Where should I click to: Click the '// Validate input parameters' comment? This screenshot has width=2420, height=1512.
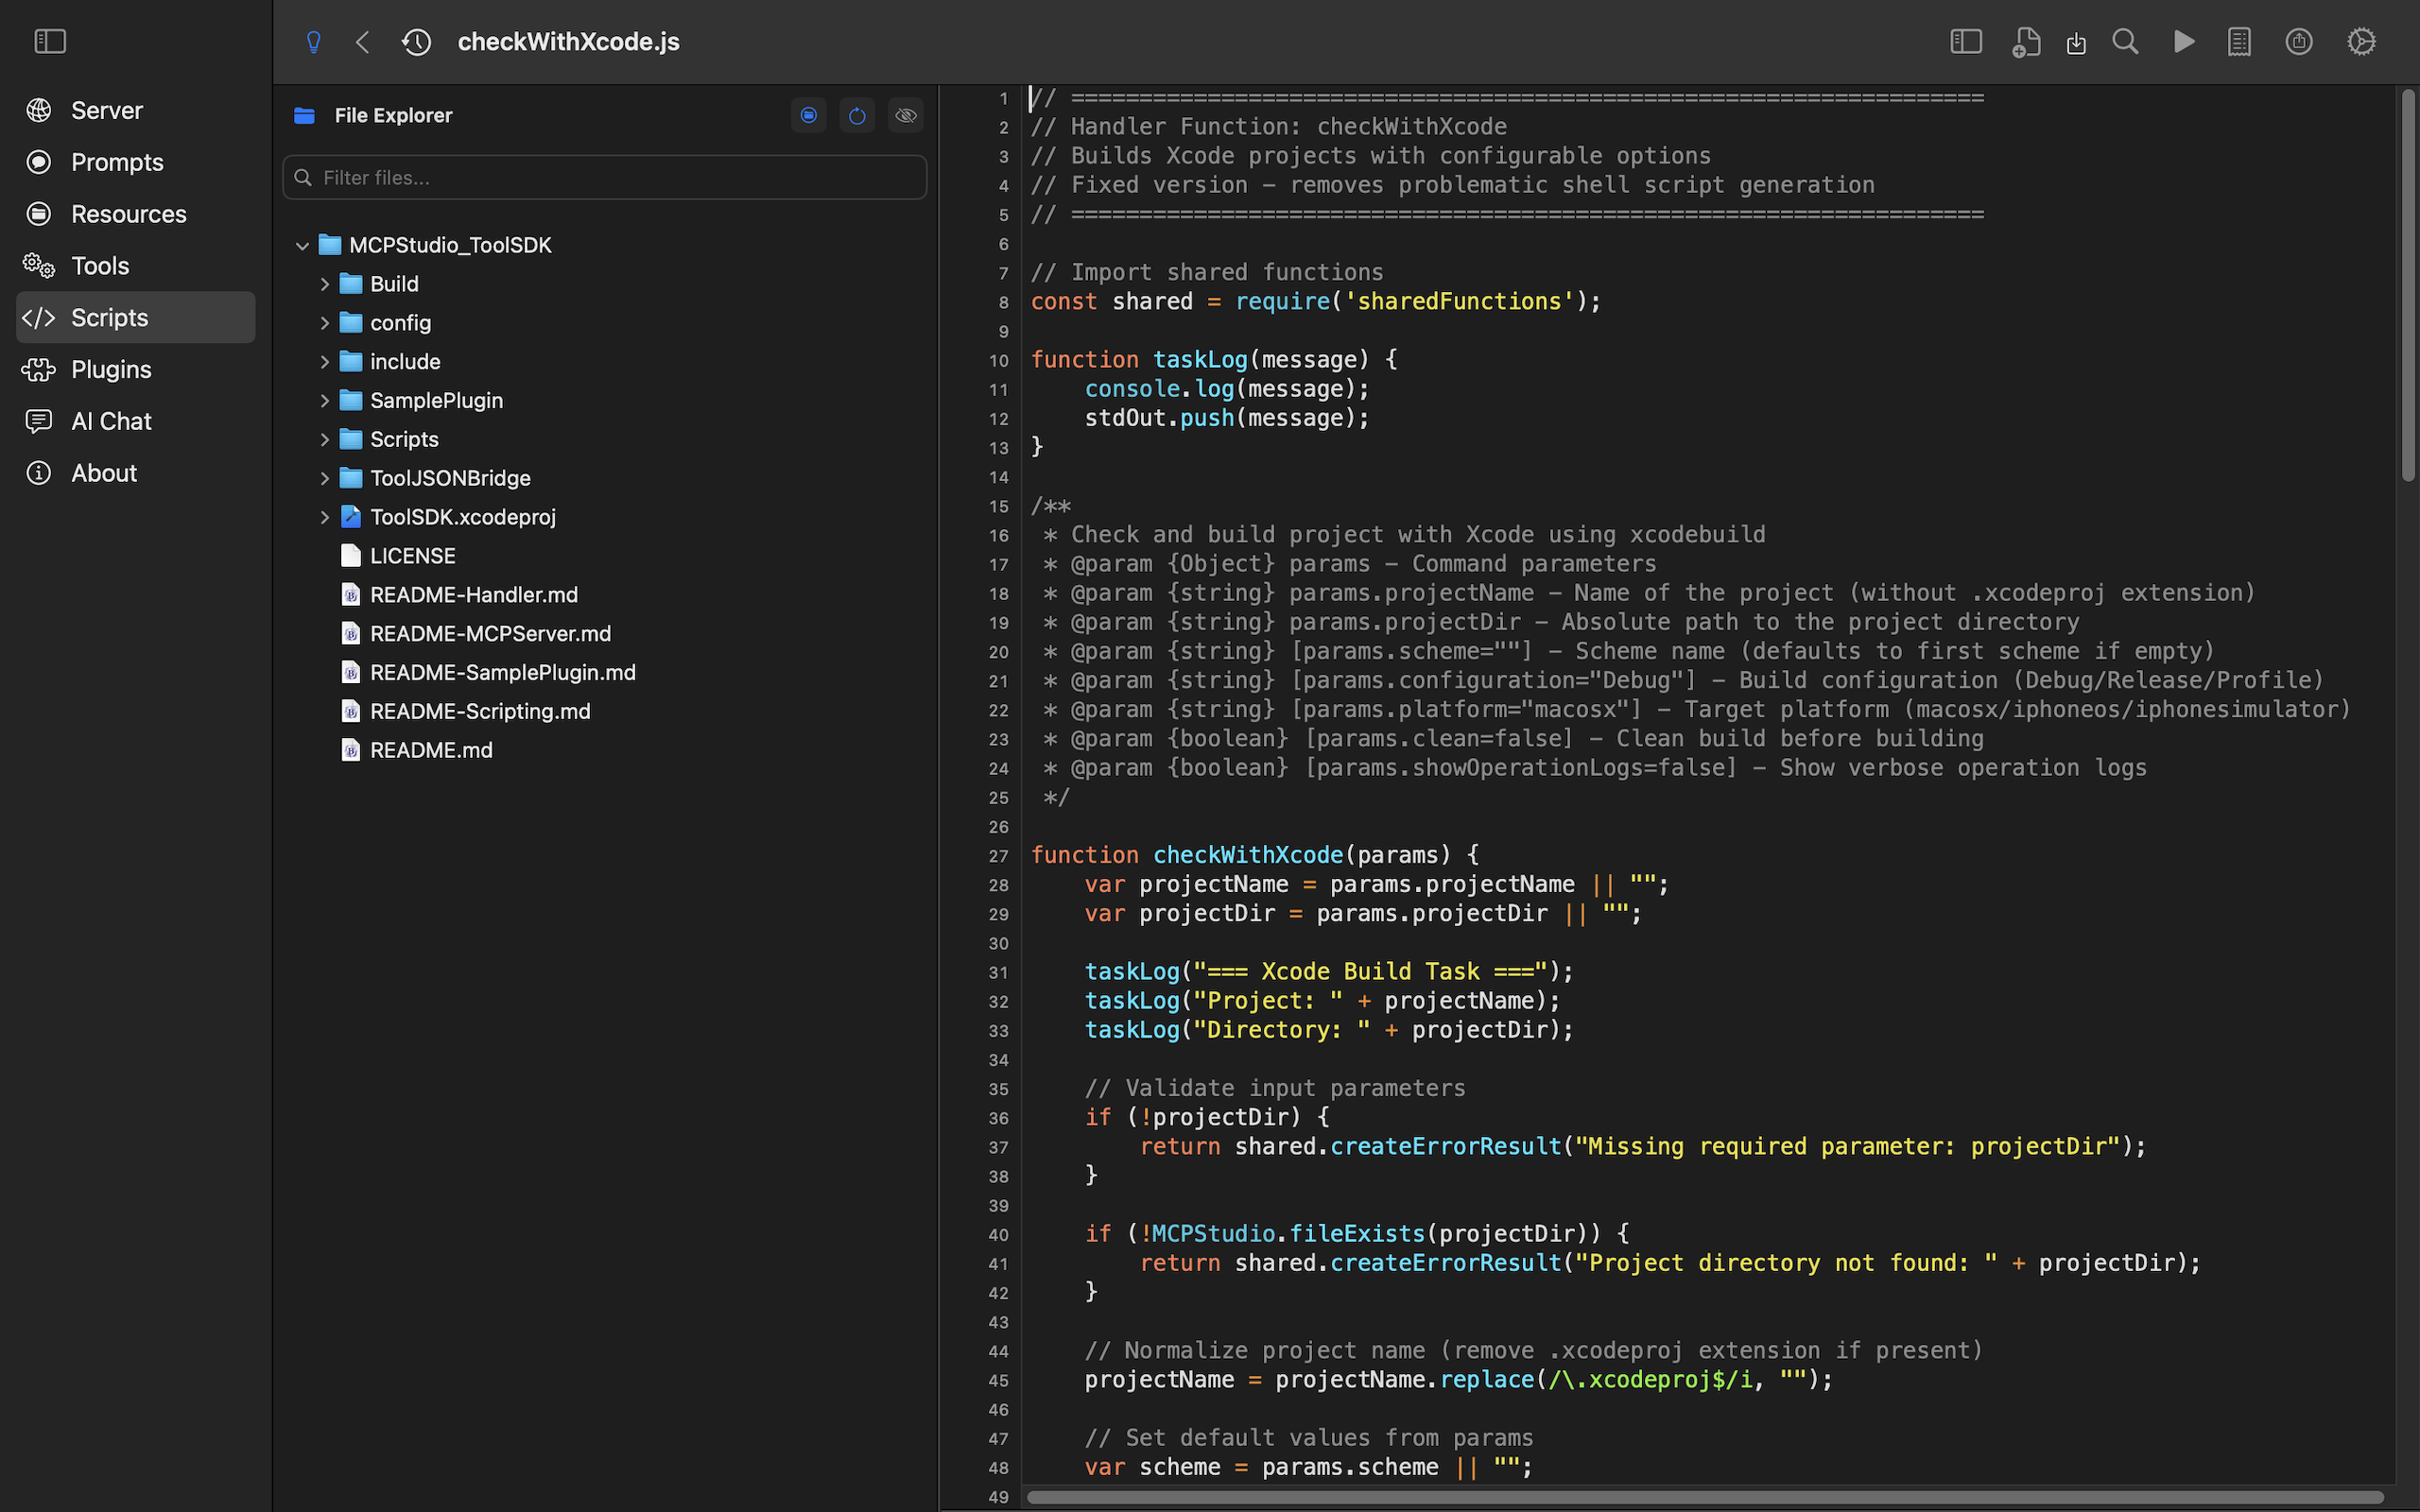(1275, 1088)
